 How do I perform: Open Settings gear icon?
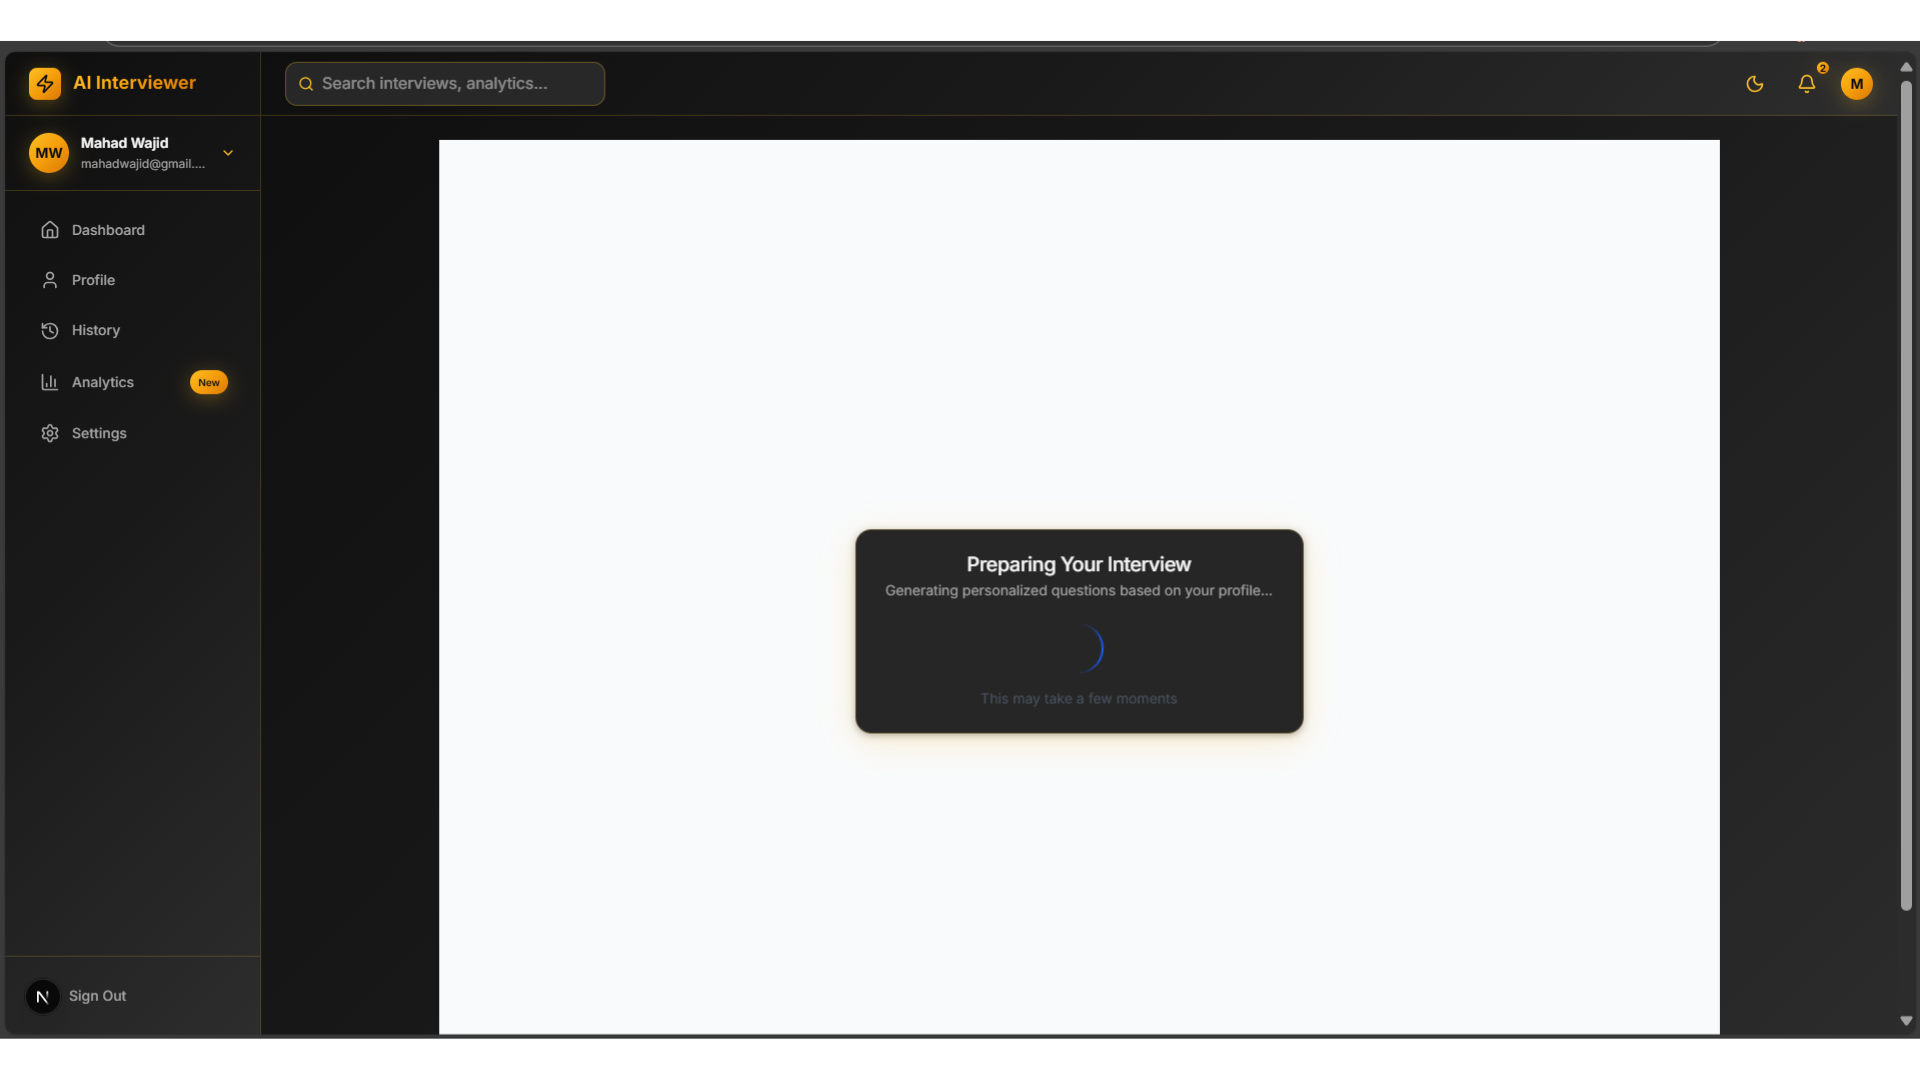tap(50, 433)
